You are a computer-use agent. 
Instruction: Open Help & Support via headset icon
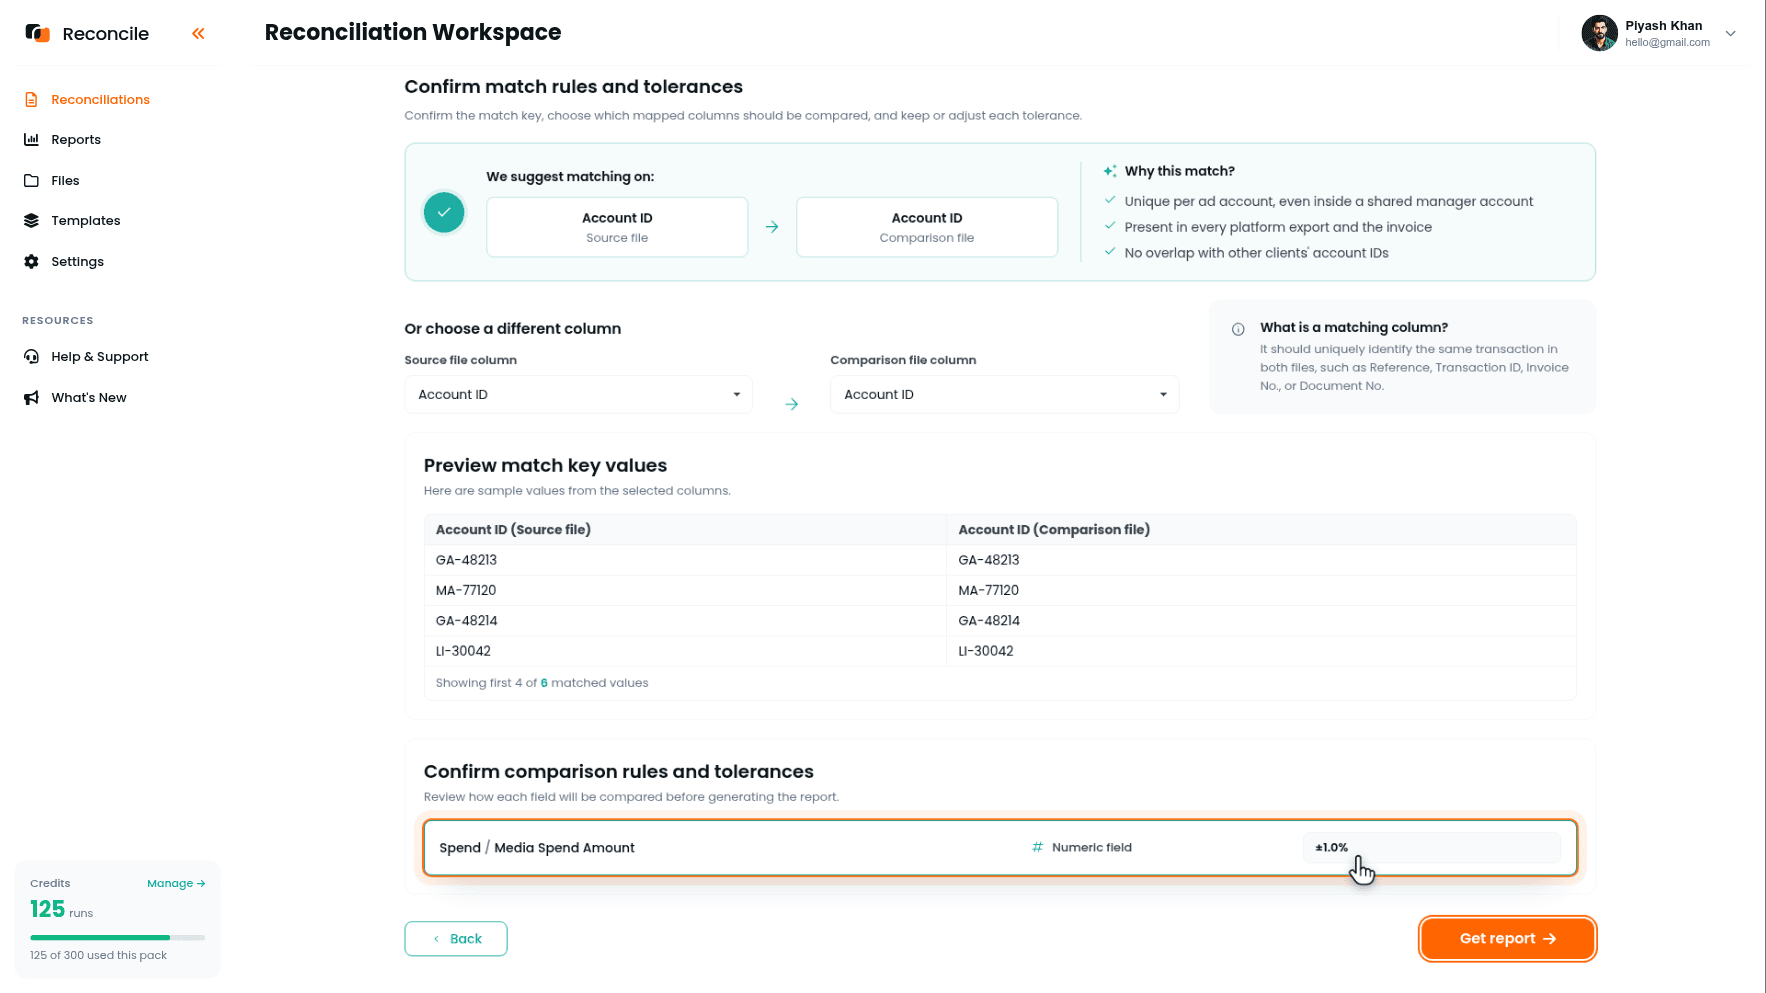(31, 357)
